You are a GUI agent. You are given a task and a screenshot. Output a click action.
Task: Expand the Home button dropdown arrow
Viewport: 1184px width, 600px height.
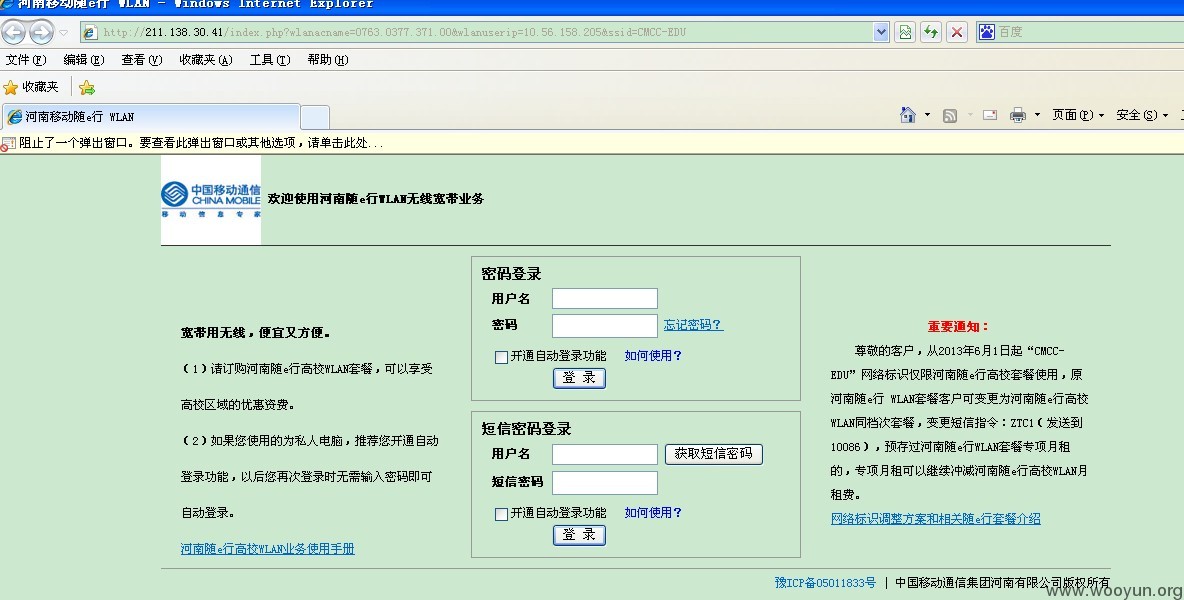point(927,115)
